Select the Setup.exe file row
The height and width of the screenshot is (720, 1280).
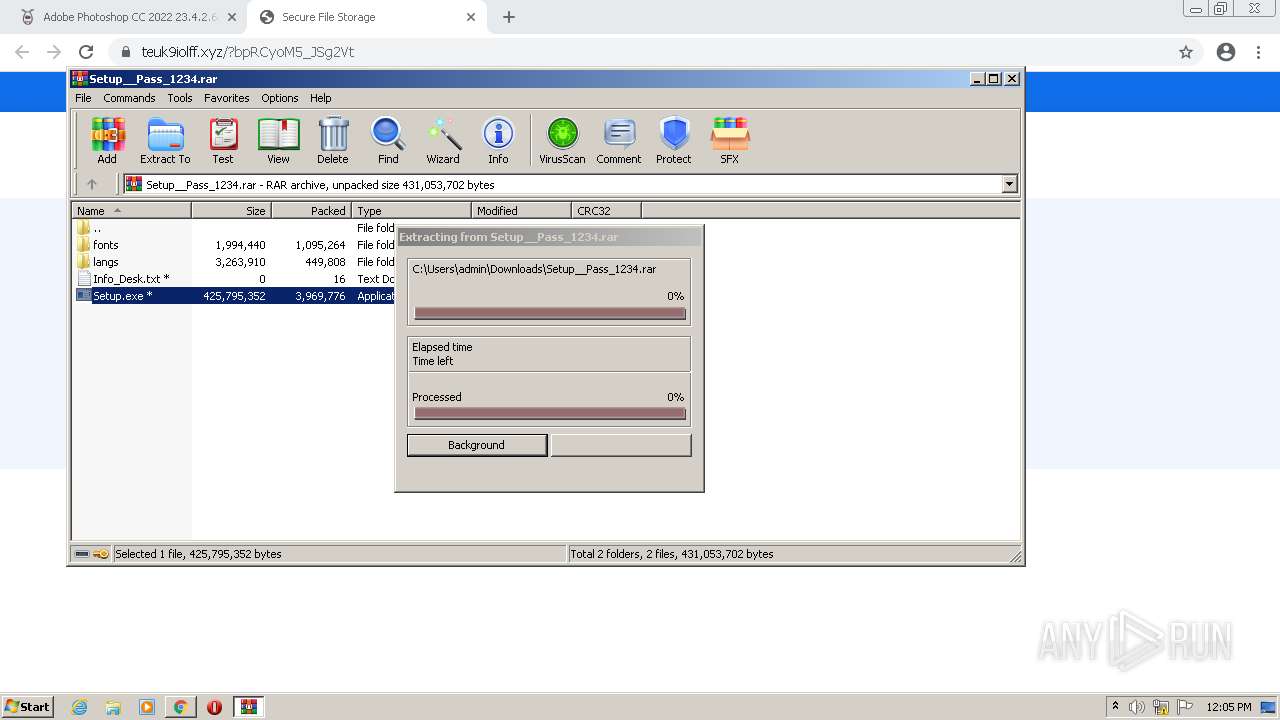tap(235, 296)
